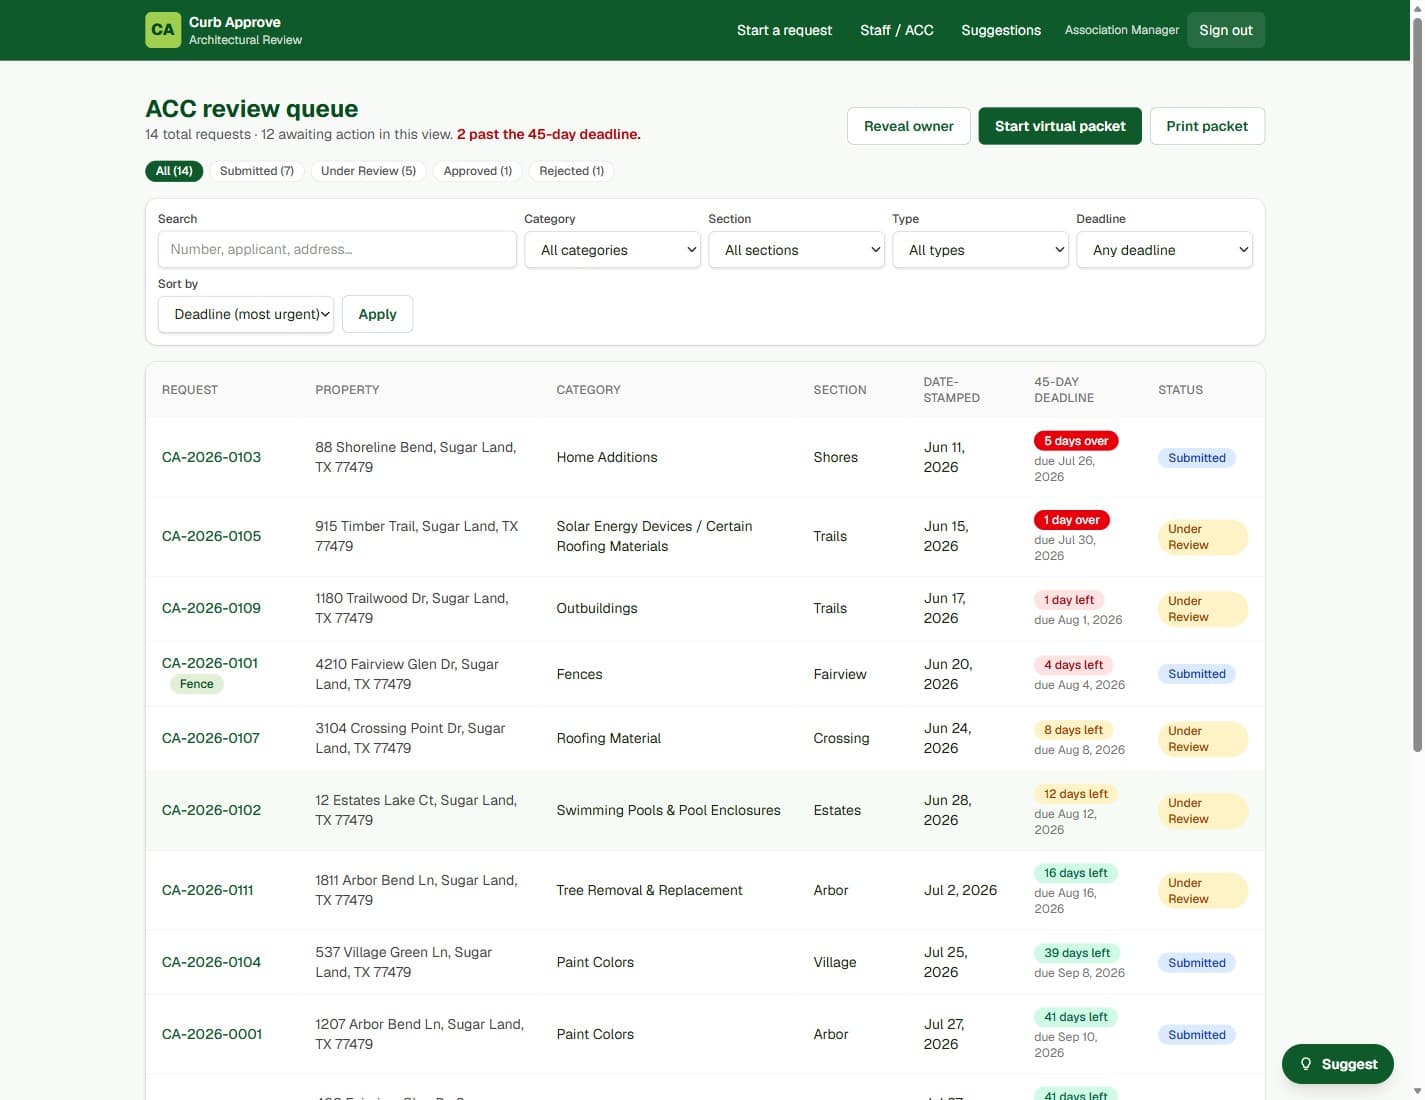Open request CA-2026-0107
Viewport: 1425px width, 1100px height.
point(211,738)
